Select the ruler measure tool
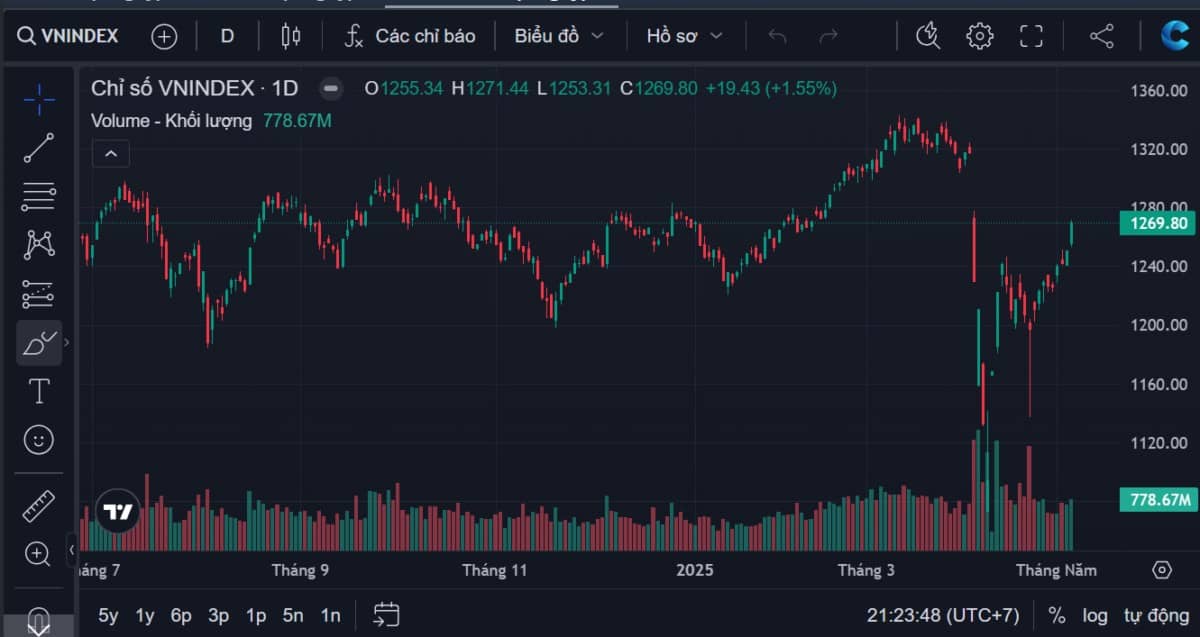Viewport: 1200px width, 637px height. tap(39, 506)
